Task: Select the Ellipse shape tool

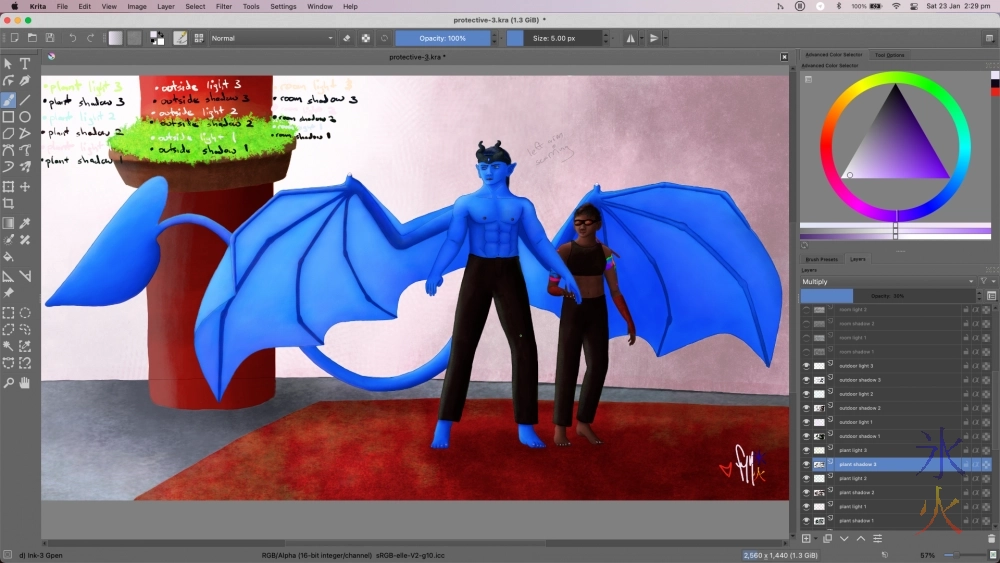Action: [25, 117]
